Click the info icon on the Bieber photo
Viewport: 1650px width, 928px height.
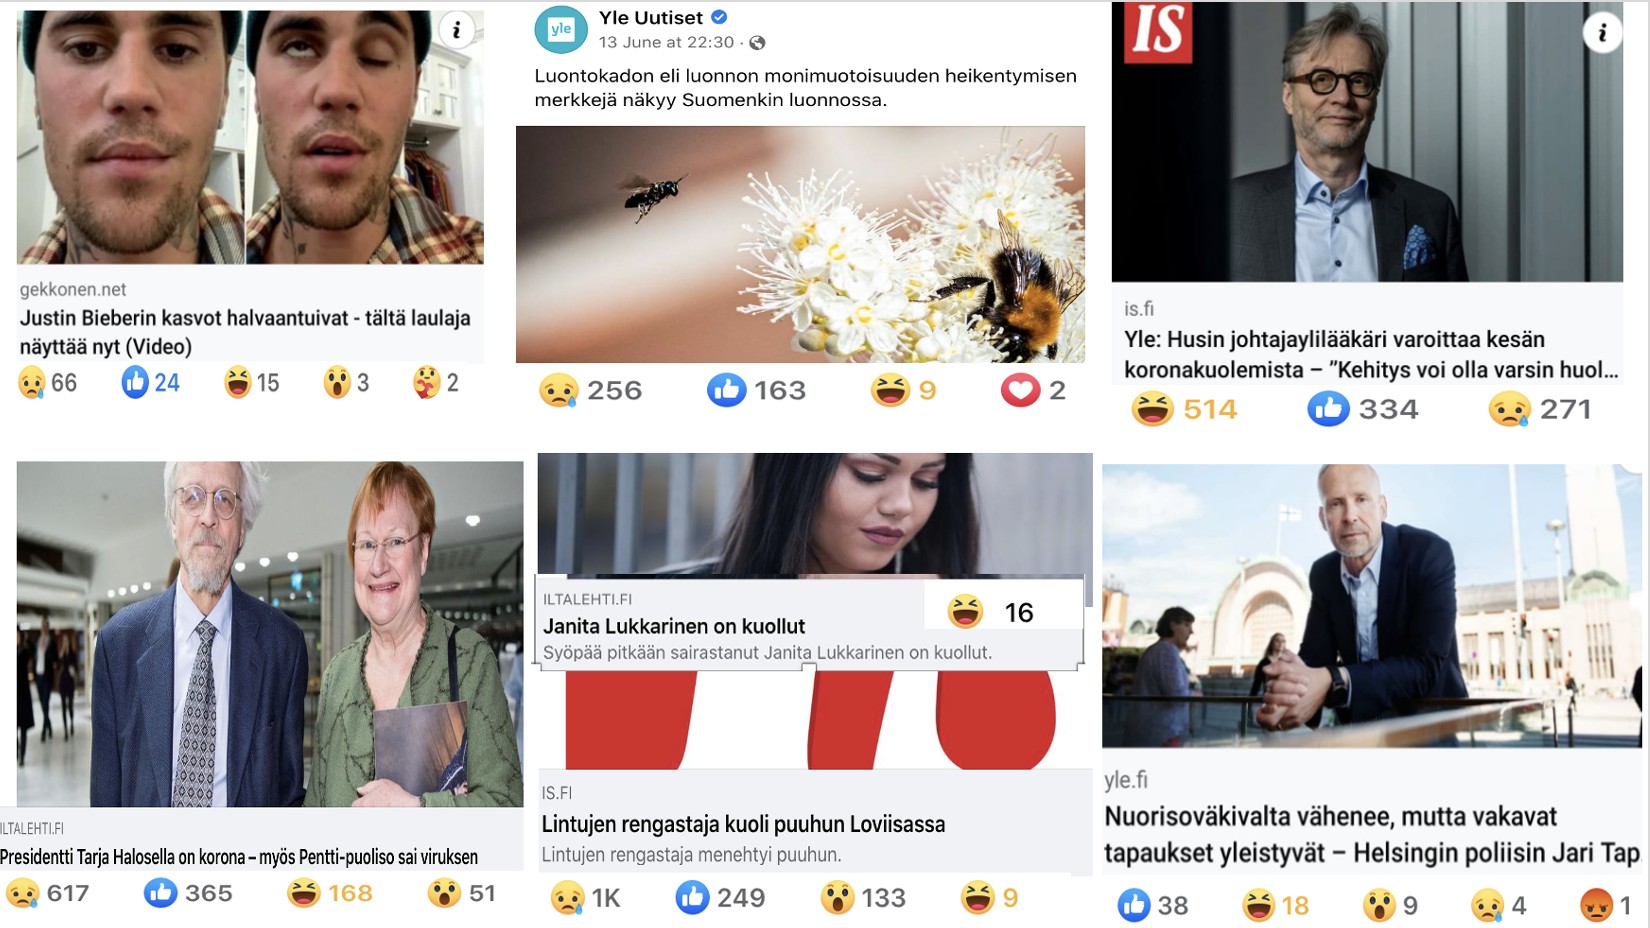click(457, 30)
